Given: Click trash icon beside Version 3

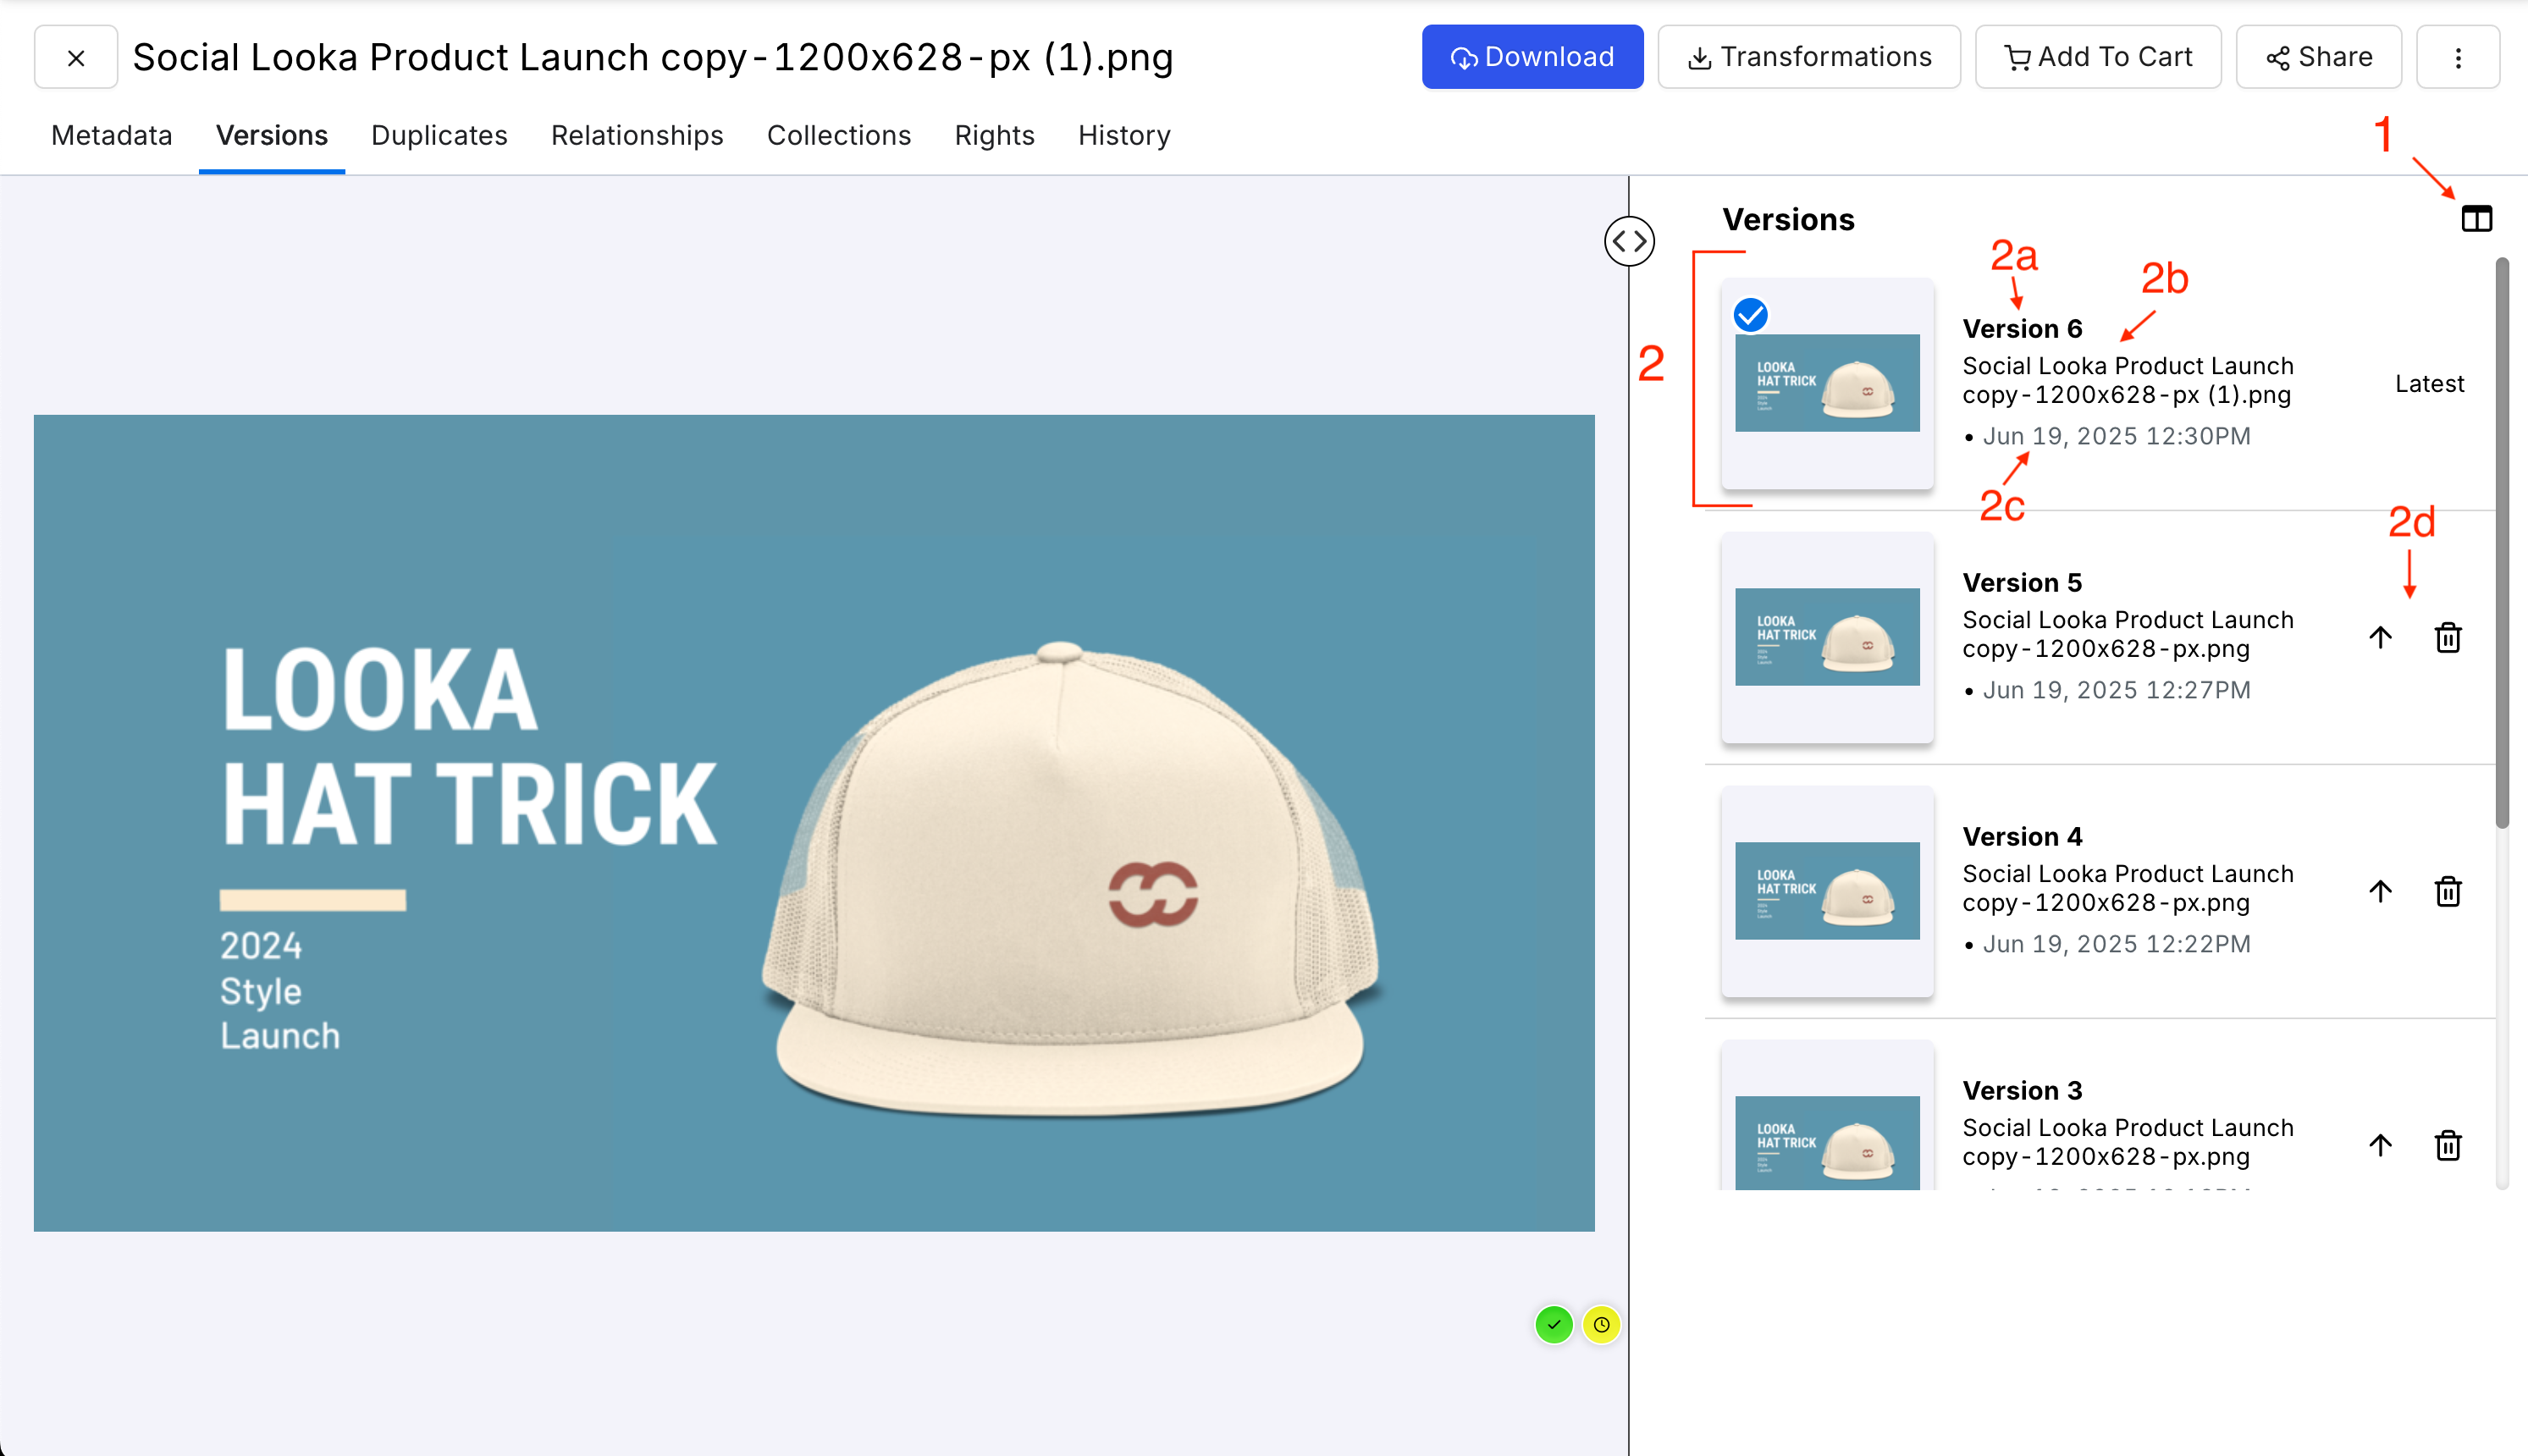Looking at the screenshot, I should 2447,1145.
